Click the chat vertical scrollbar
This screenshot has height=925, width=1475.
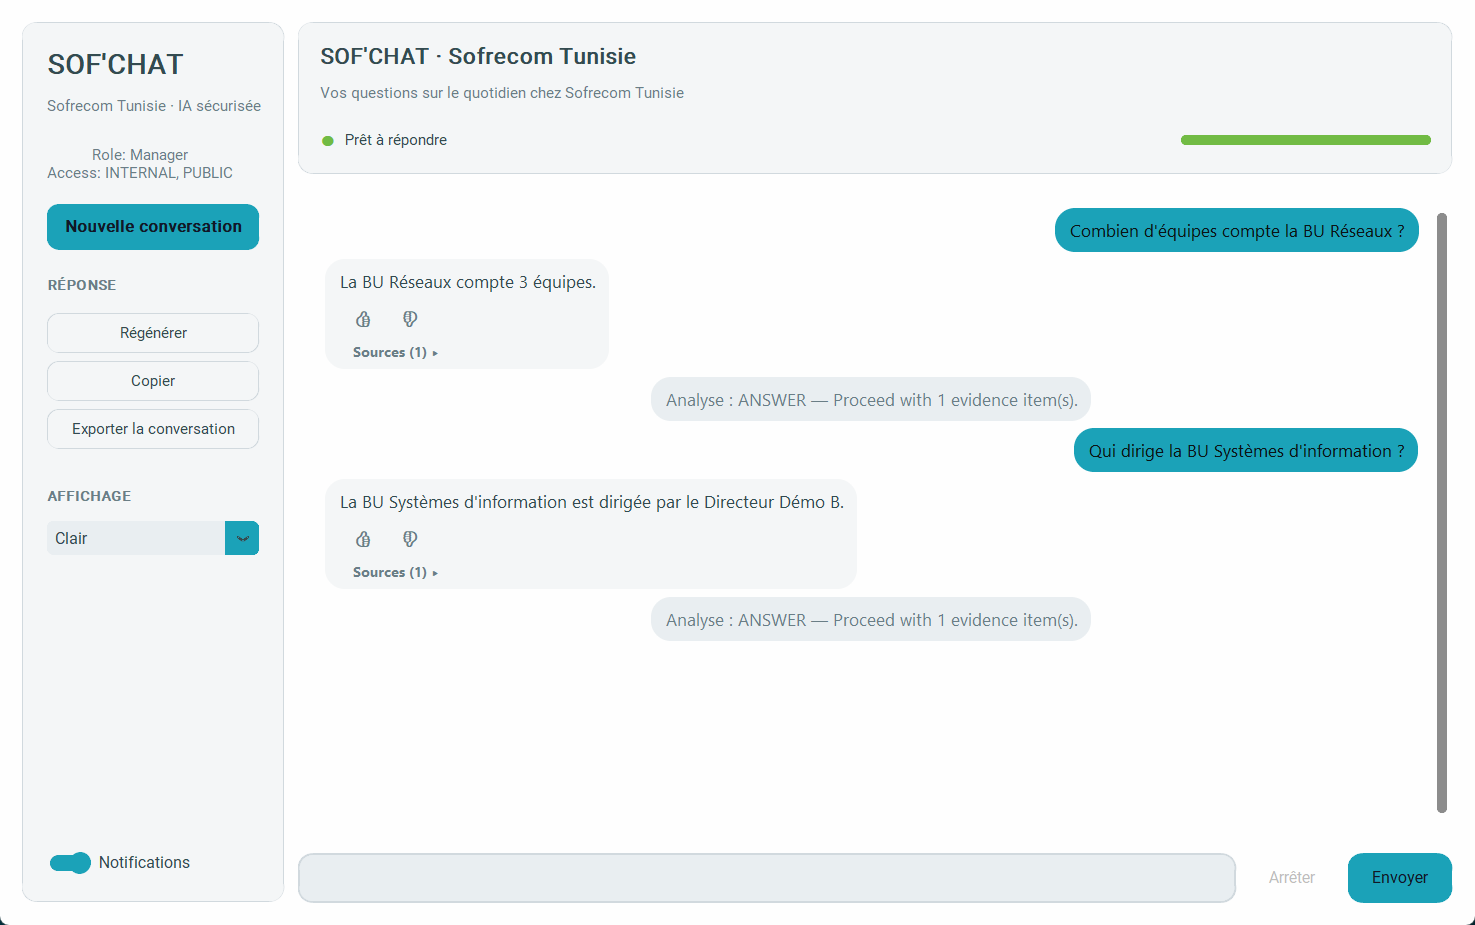(x=1442, y=512)
